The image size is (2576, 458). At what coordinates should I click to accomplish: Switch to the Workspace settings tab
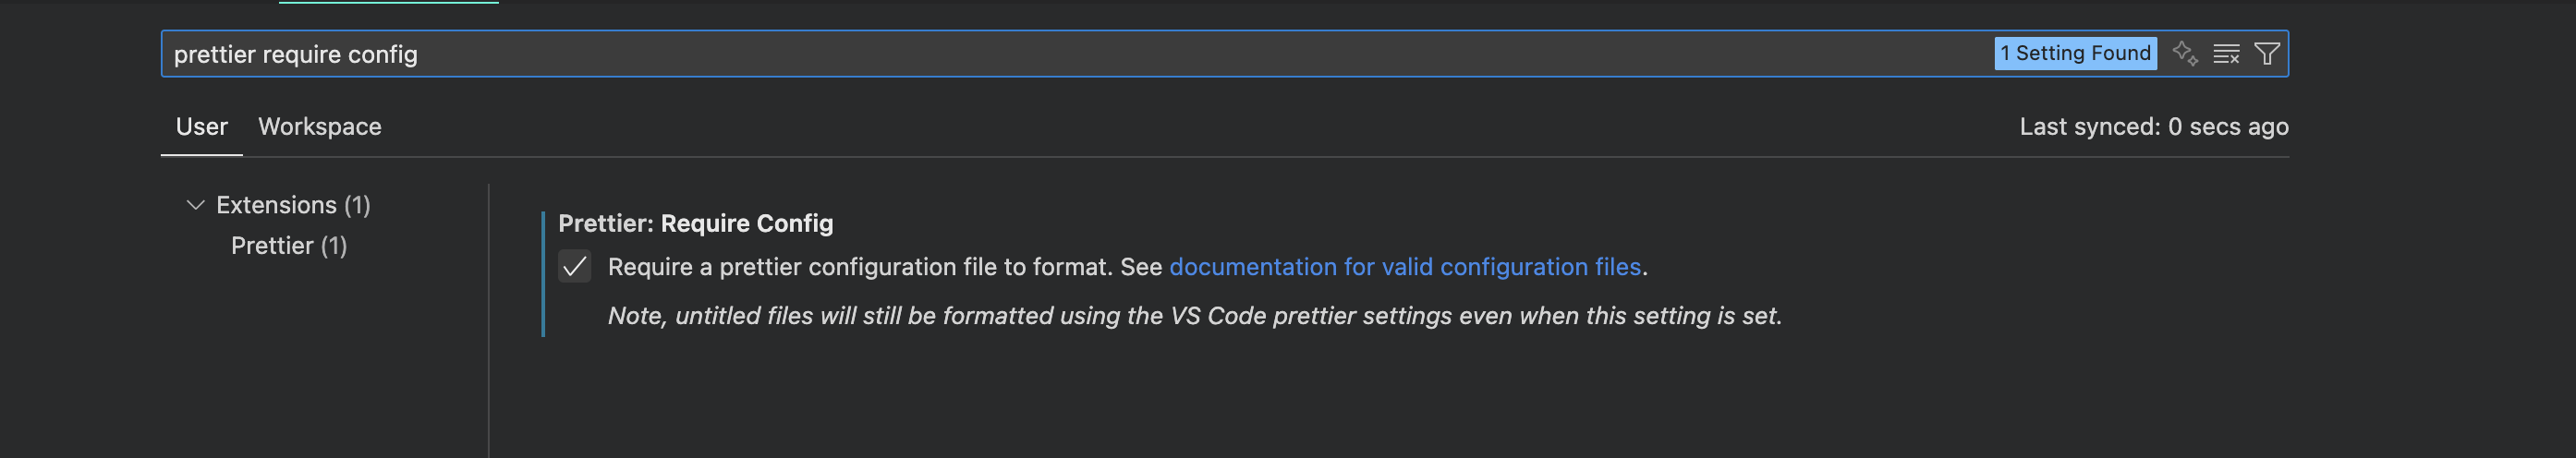319,127
